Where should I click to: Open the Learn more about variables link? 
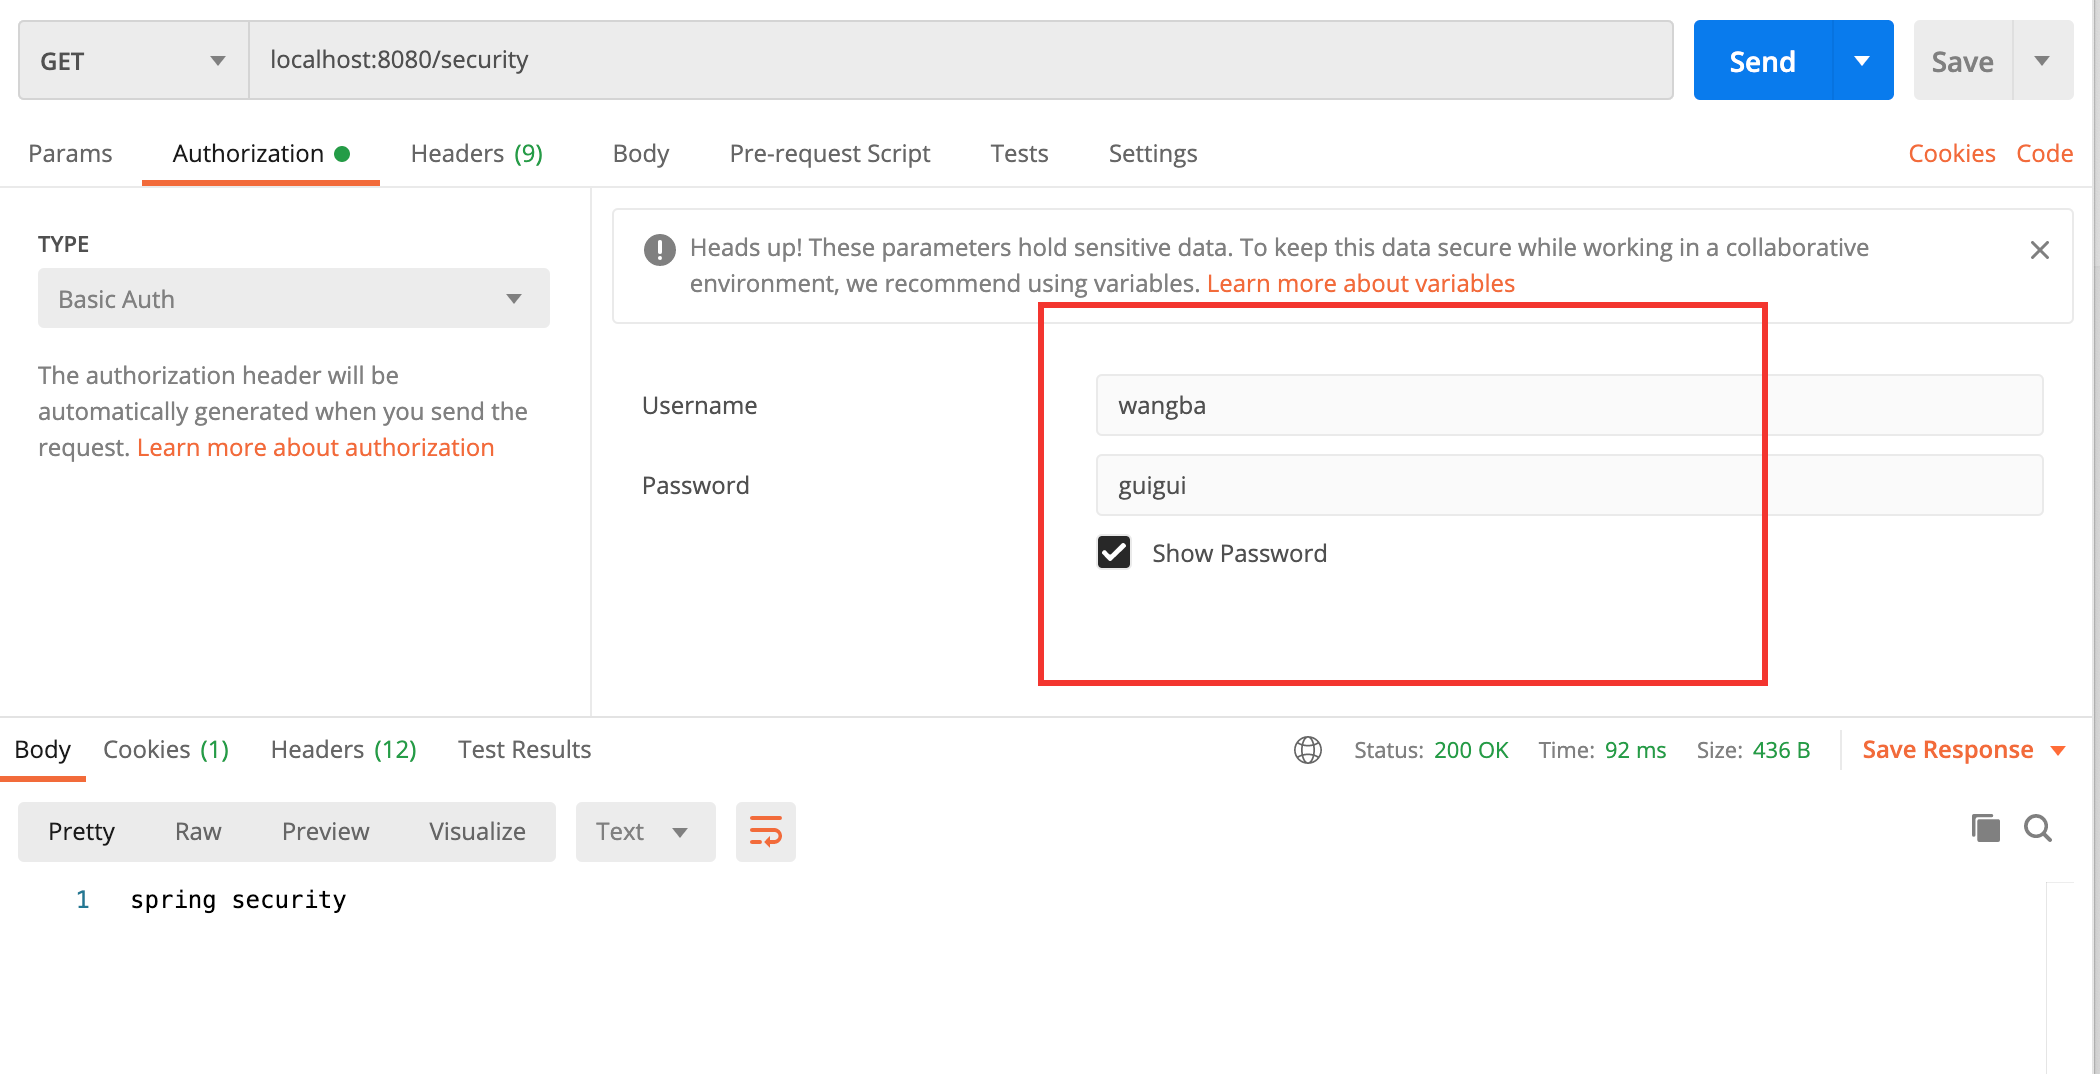coord(1360,284)
